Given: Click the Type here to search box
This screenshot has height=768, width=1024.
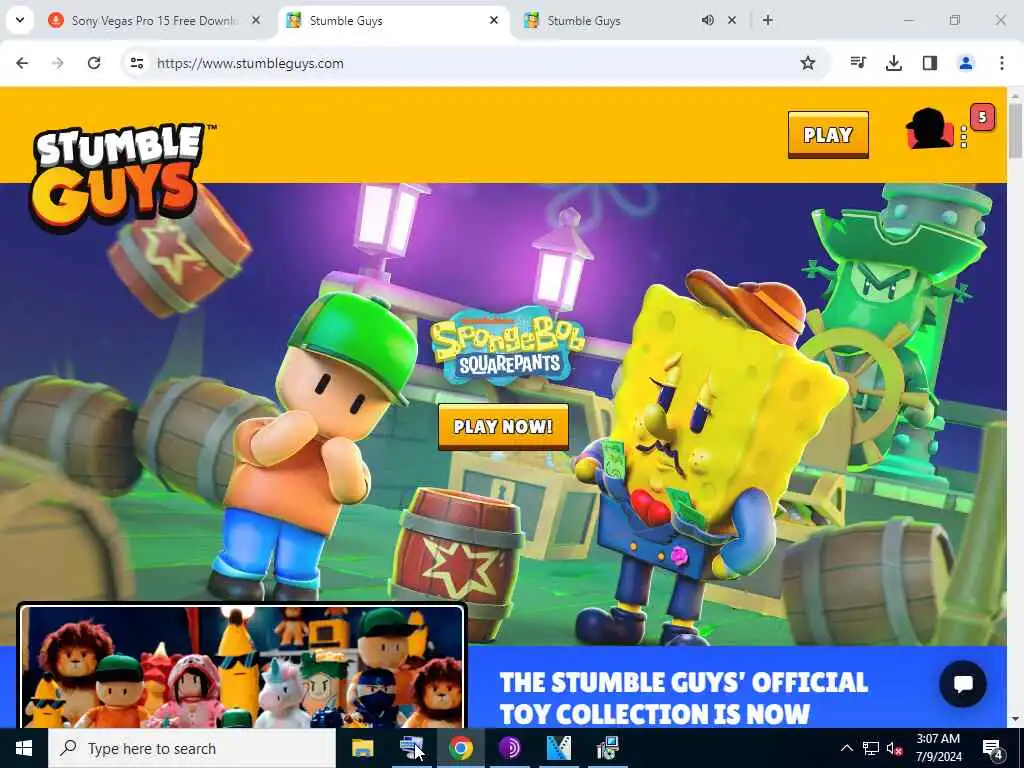Looking at the screenshot, I should pyautogui.click(x=192, y=748).
